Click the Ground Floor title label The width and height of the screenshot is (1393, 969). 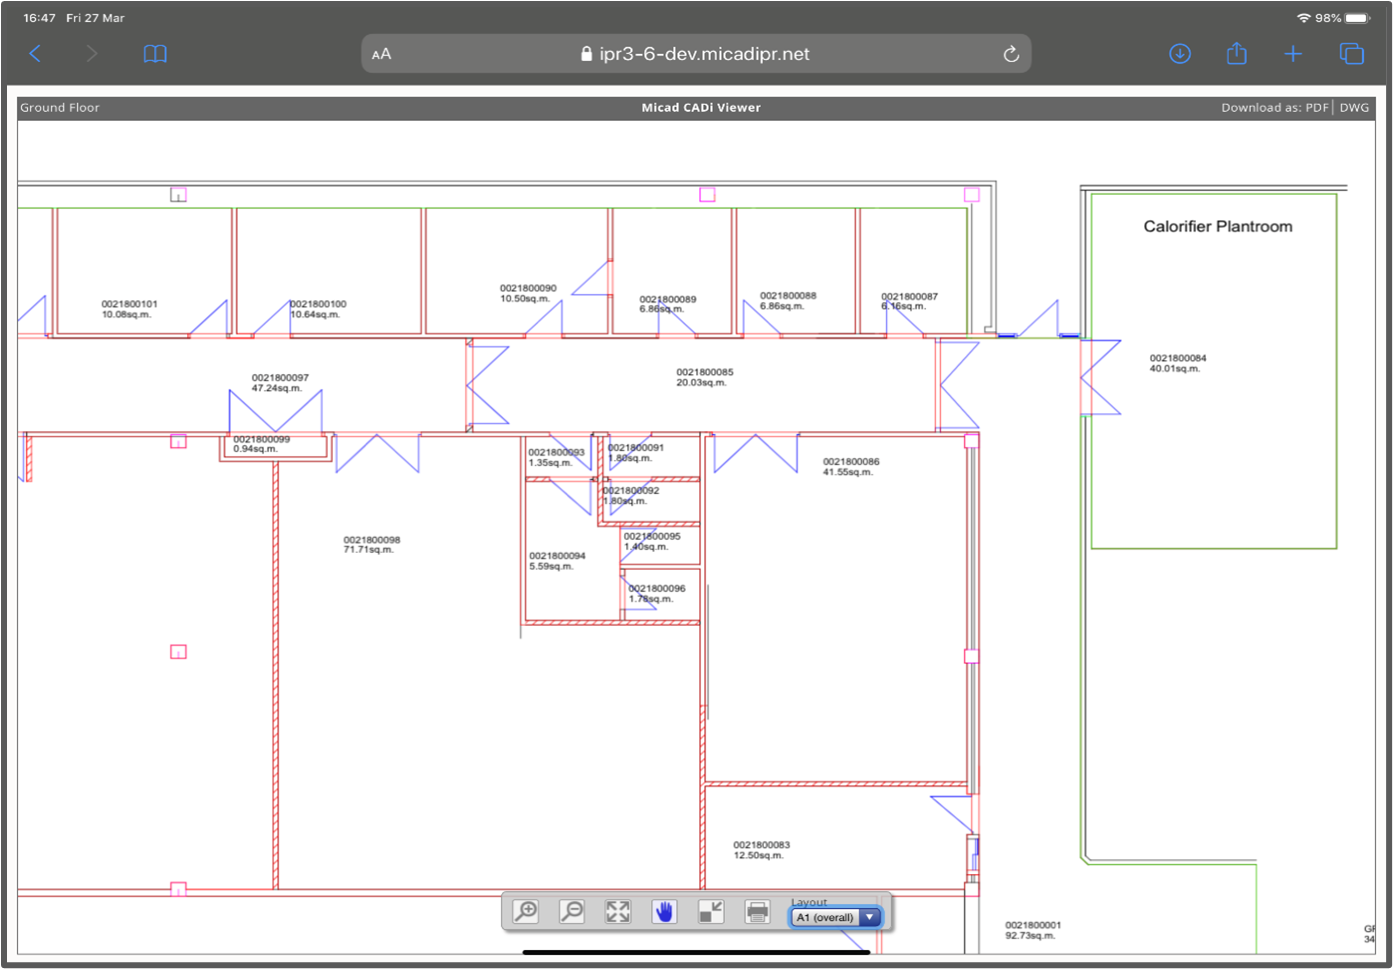[60, 107]
